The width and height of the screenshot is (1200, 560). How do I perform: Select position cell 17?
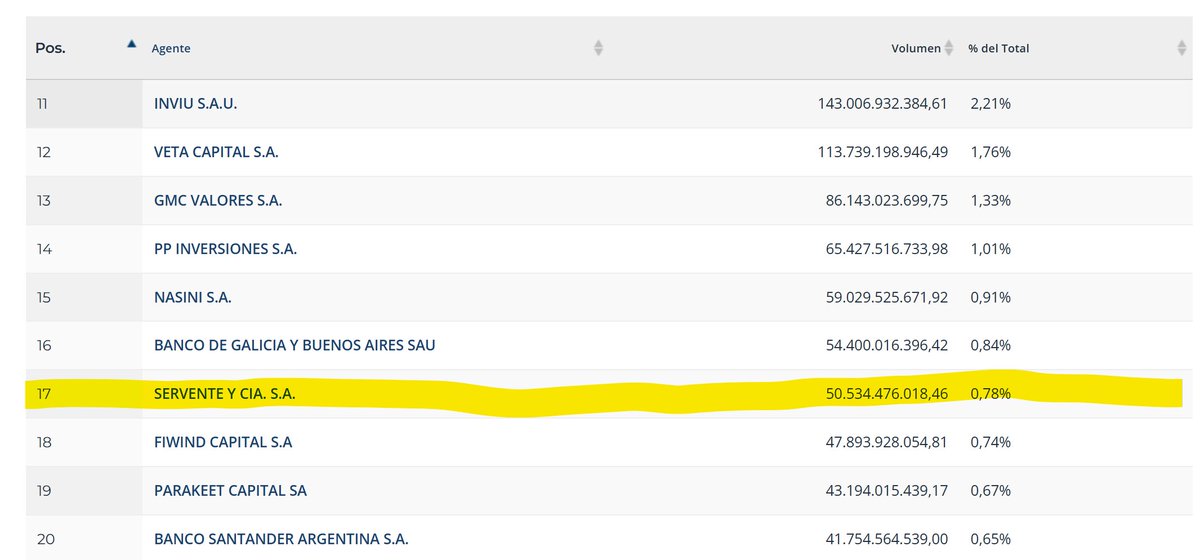(84, 394)
